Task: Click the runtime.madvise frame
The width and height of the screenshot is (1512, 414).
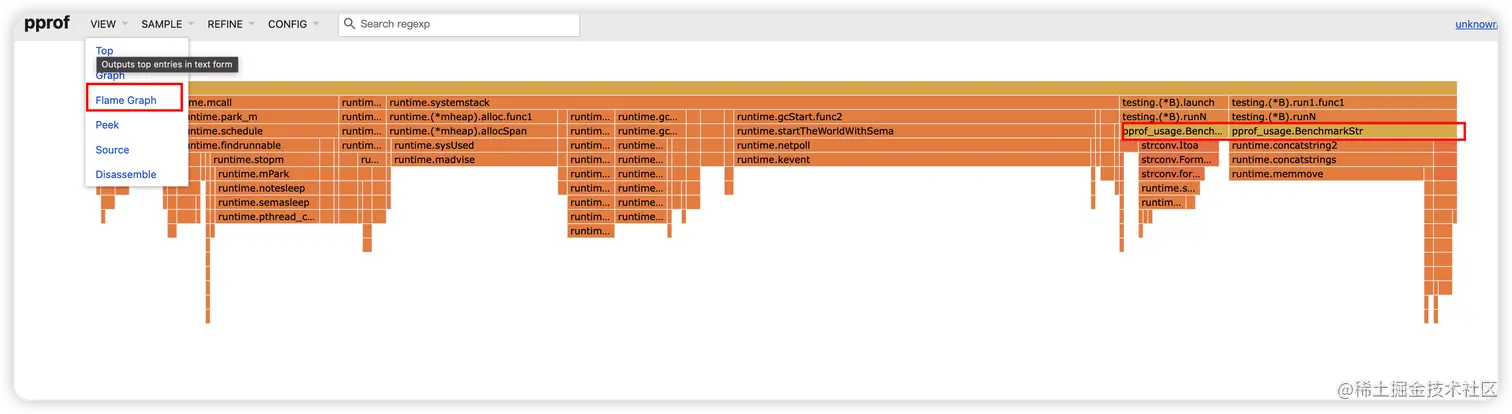Action: tap(474, 159)
